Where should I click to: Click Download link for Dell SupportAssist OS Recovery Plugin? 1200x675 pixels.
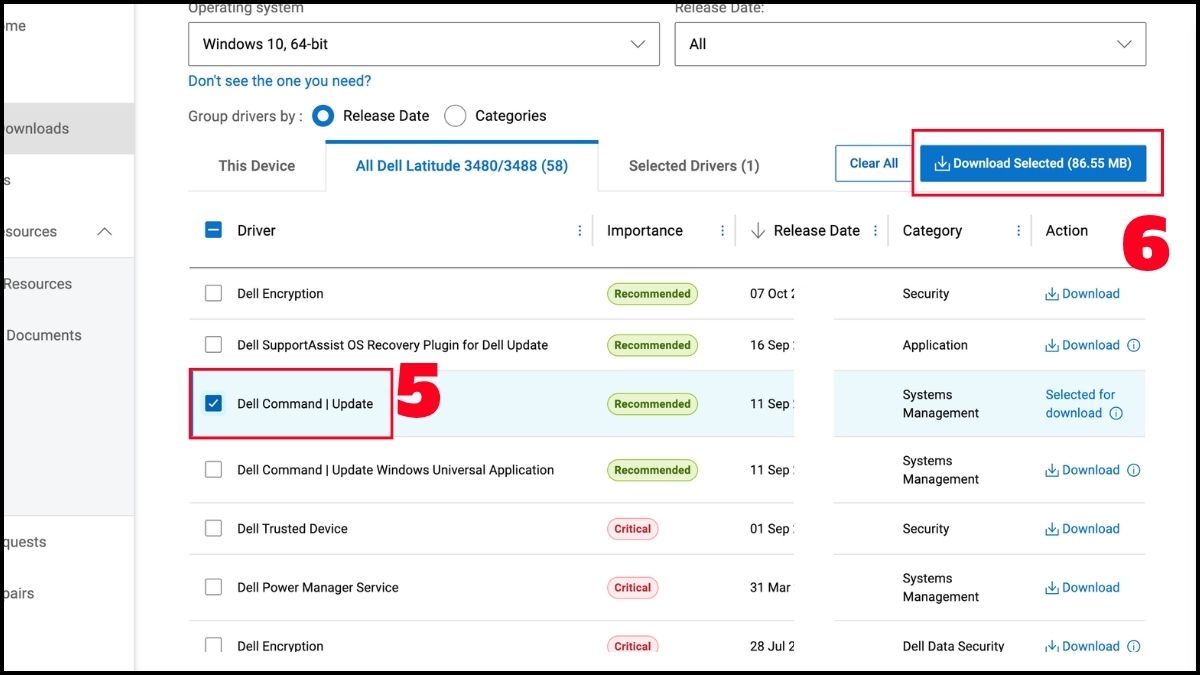[x=1082, y=345]
